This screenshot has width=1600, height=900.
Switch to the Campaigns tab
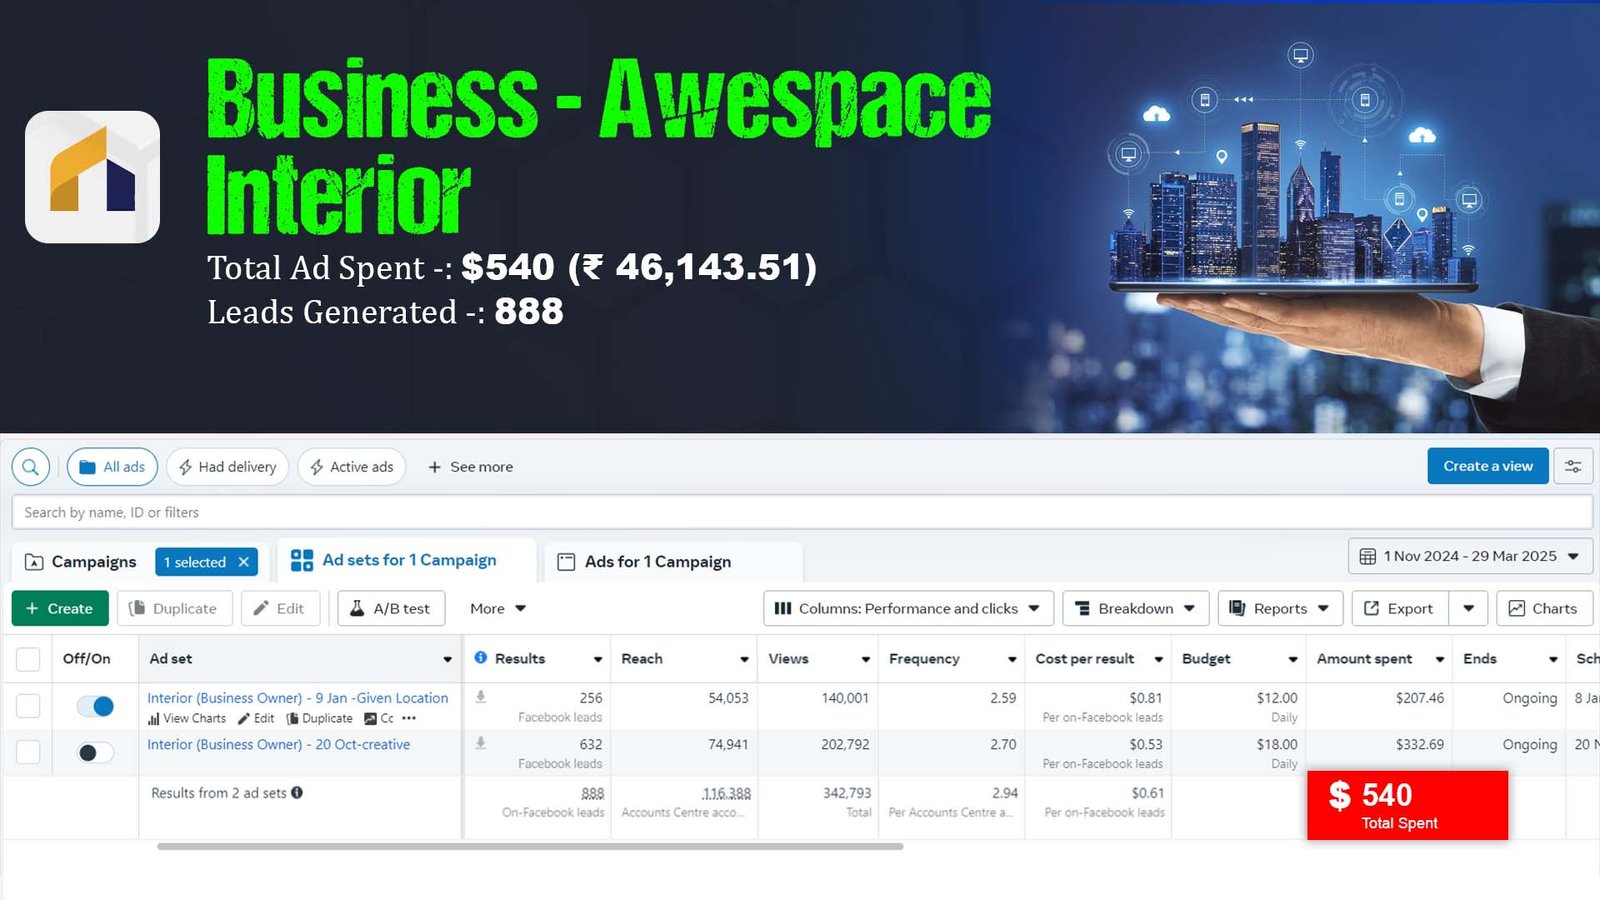click(x=82, y=562)
